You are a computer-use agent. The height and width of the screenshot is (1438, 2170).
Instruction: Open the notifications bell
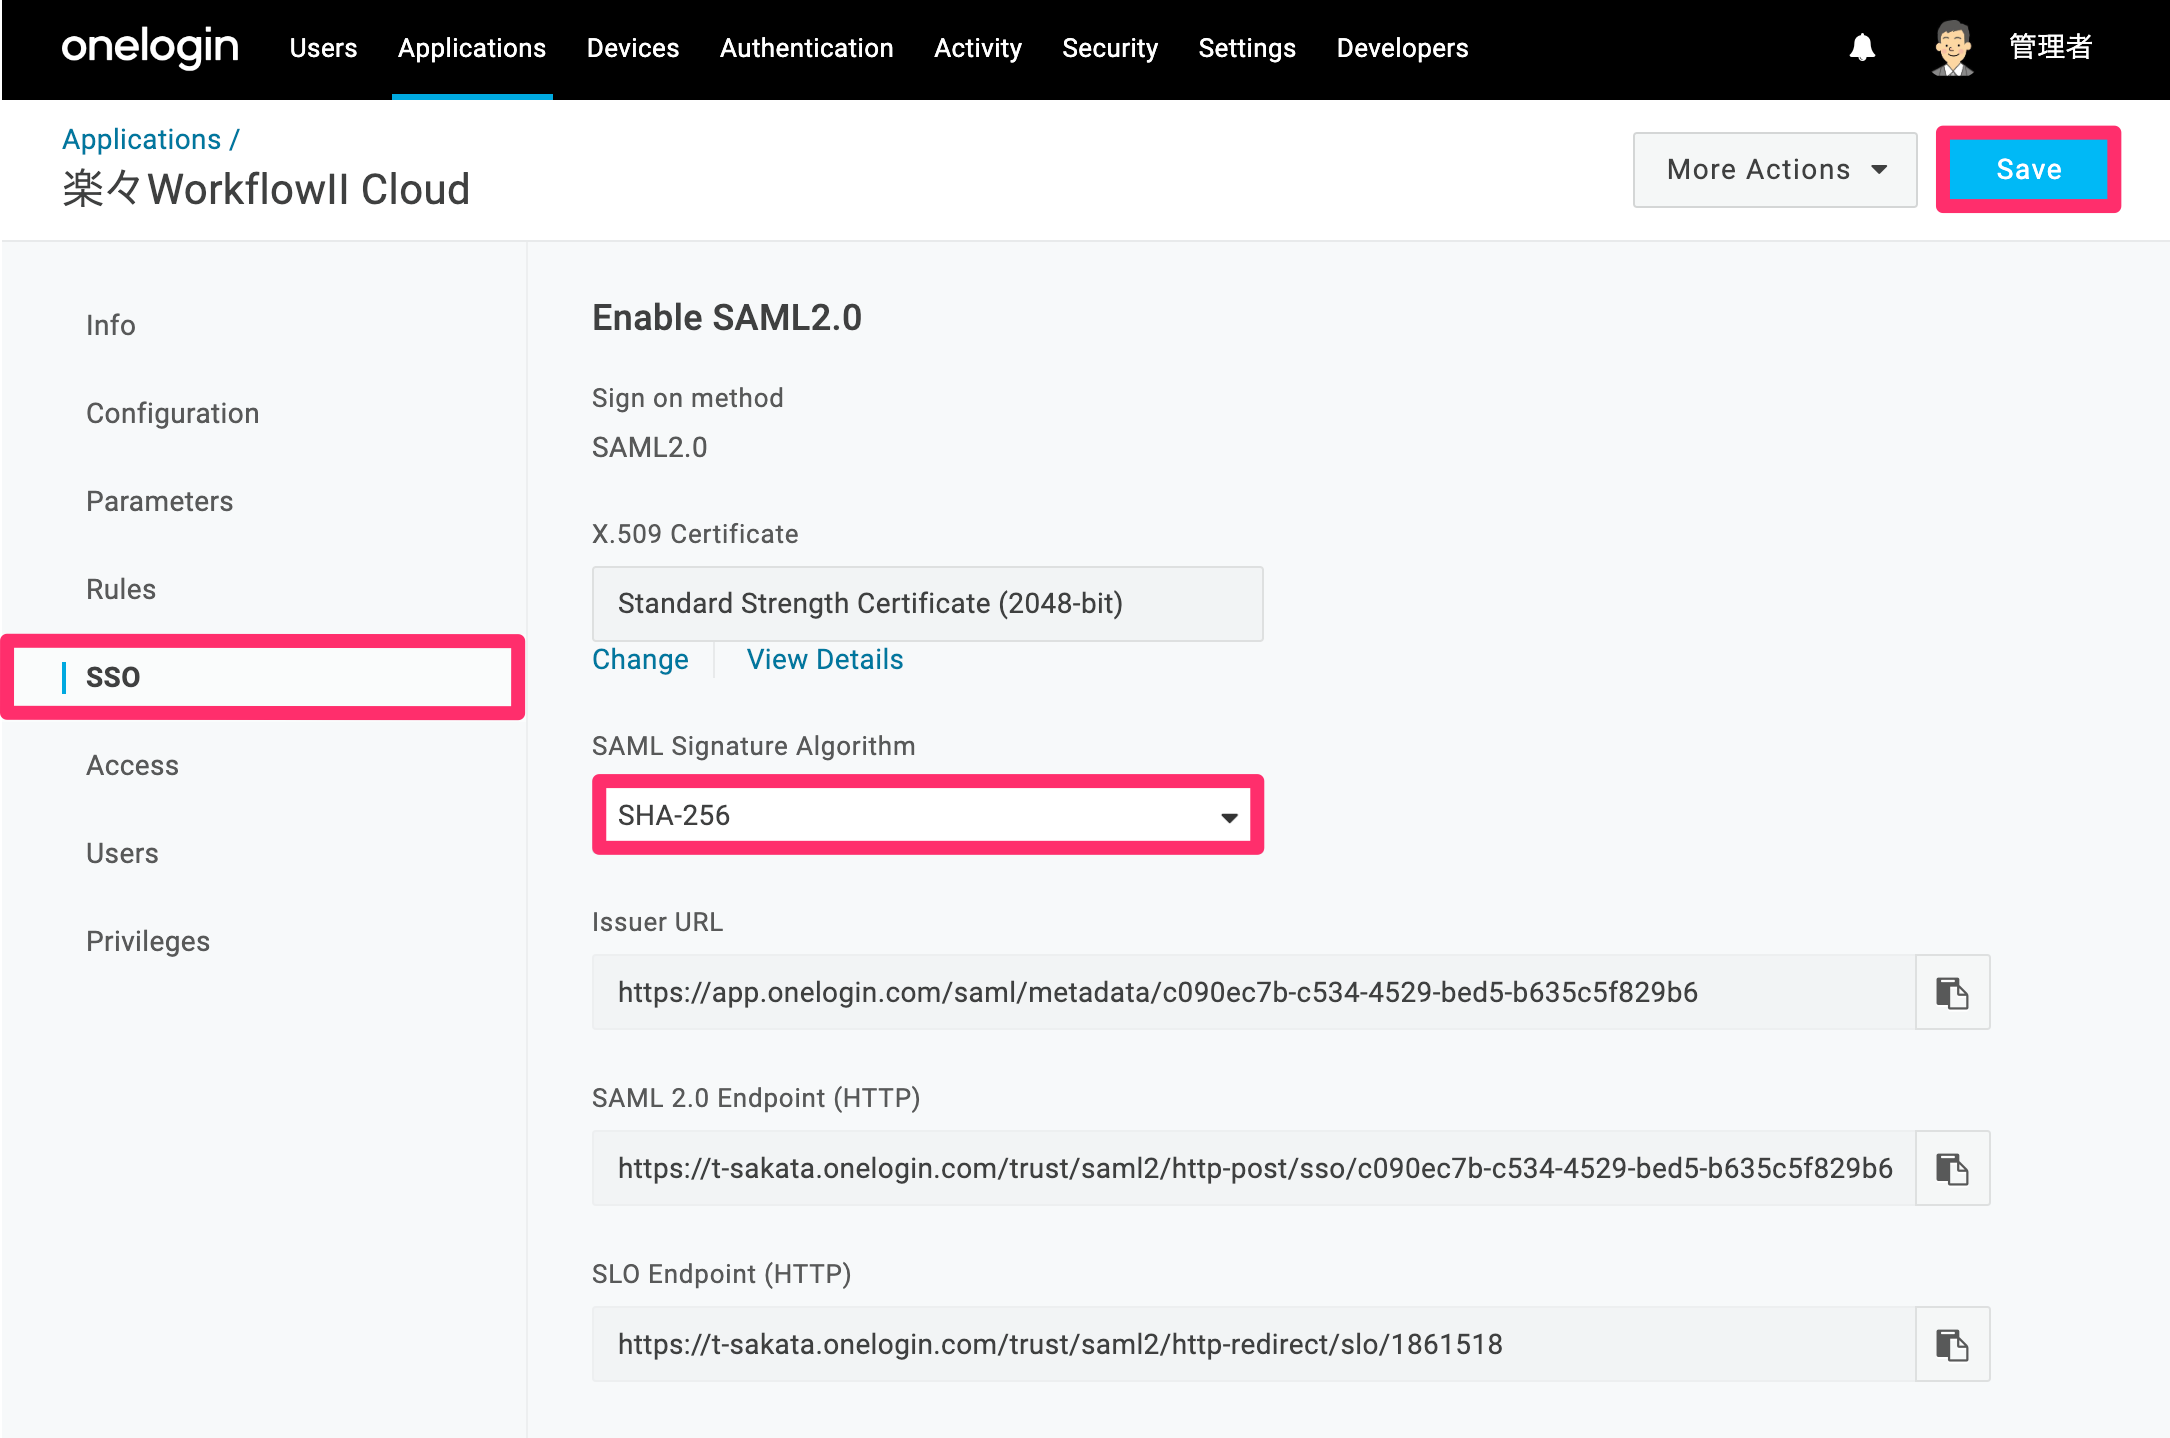point(1862,47)
